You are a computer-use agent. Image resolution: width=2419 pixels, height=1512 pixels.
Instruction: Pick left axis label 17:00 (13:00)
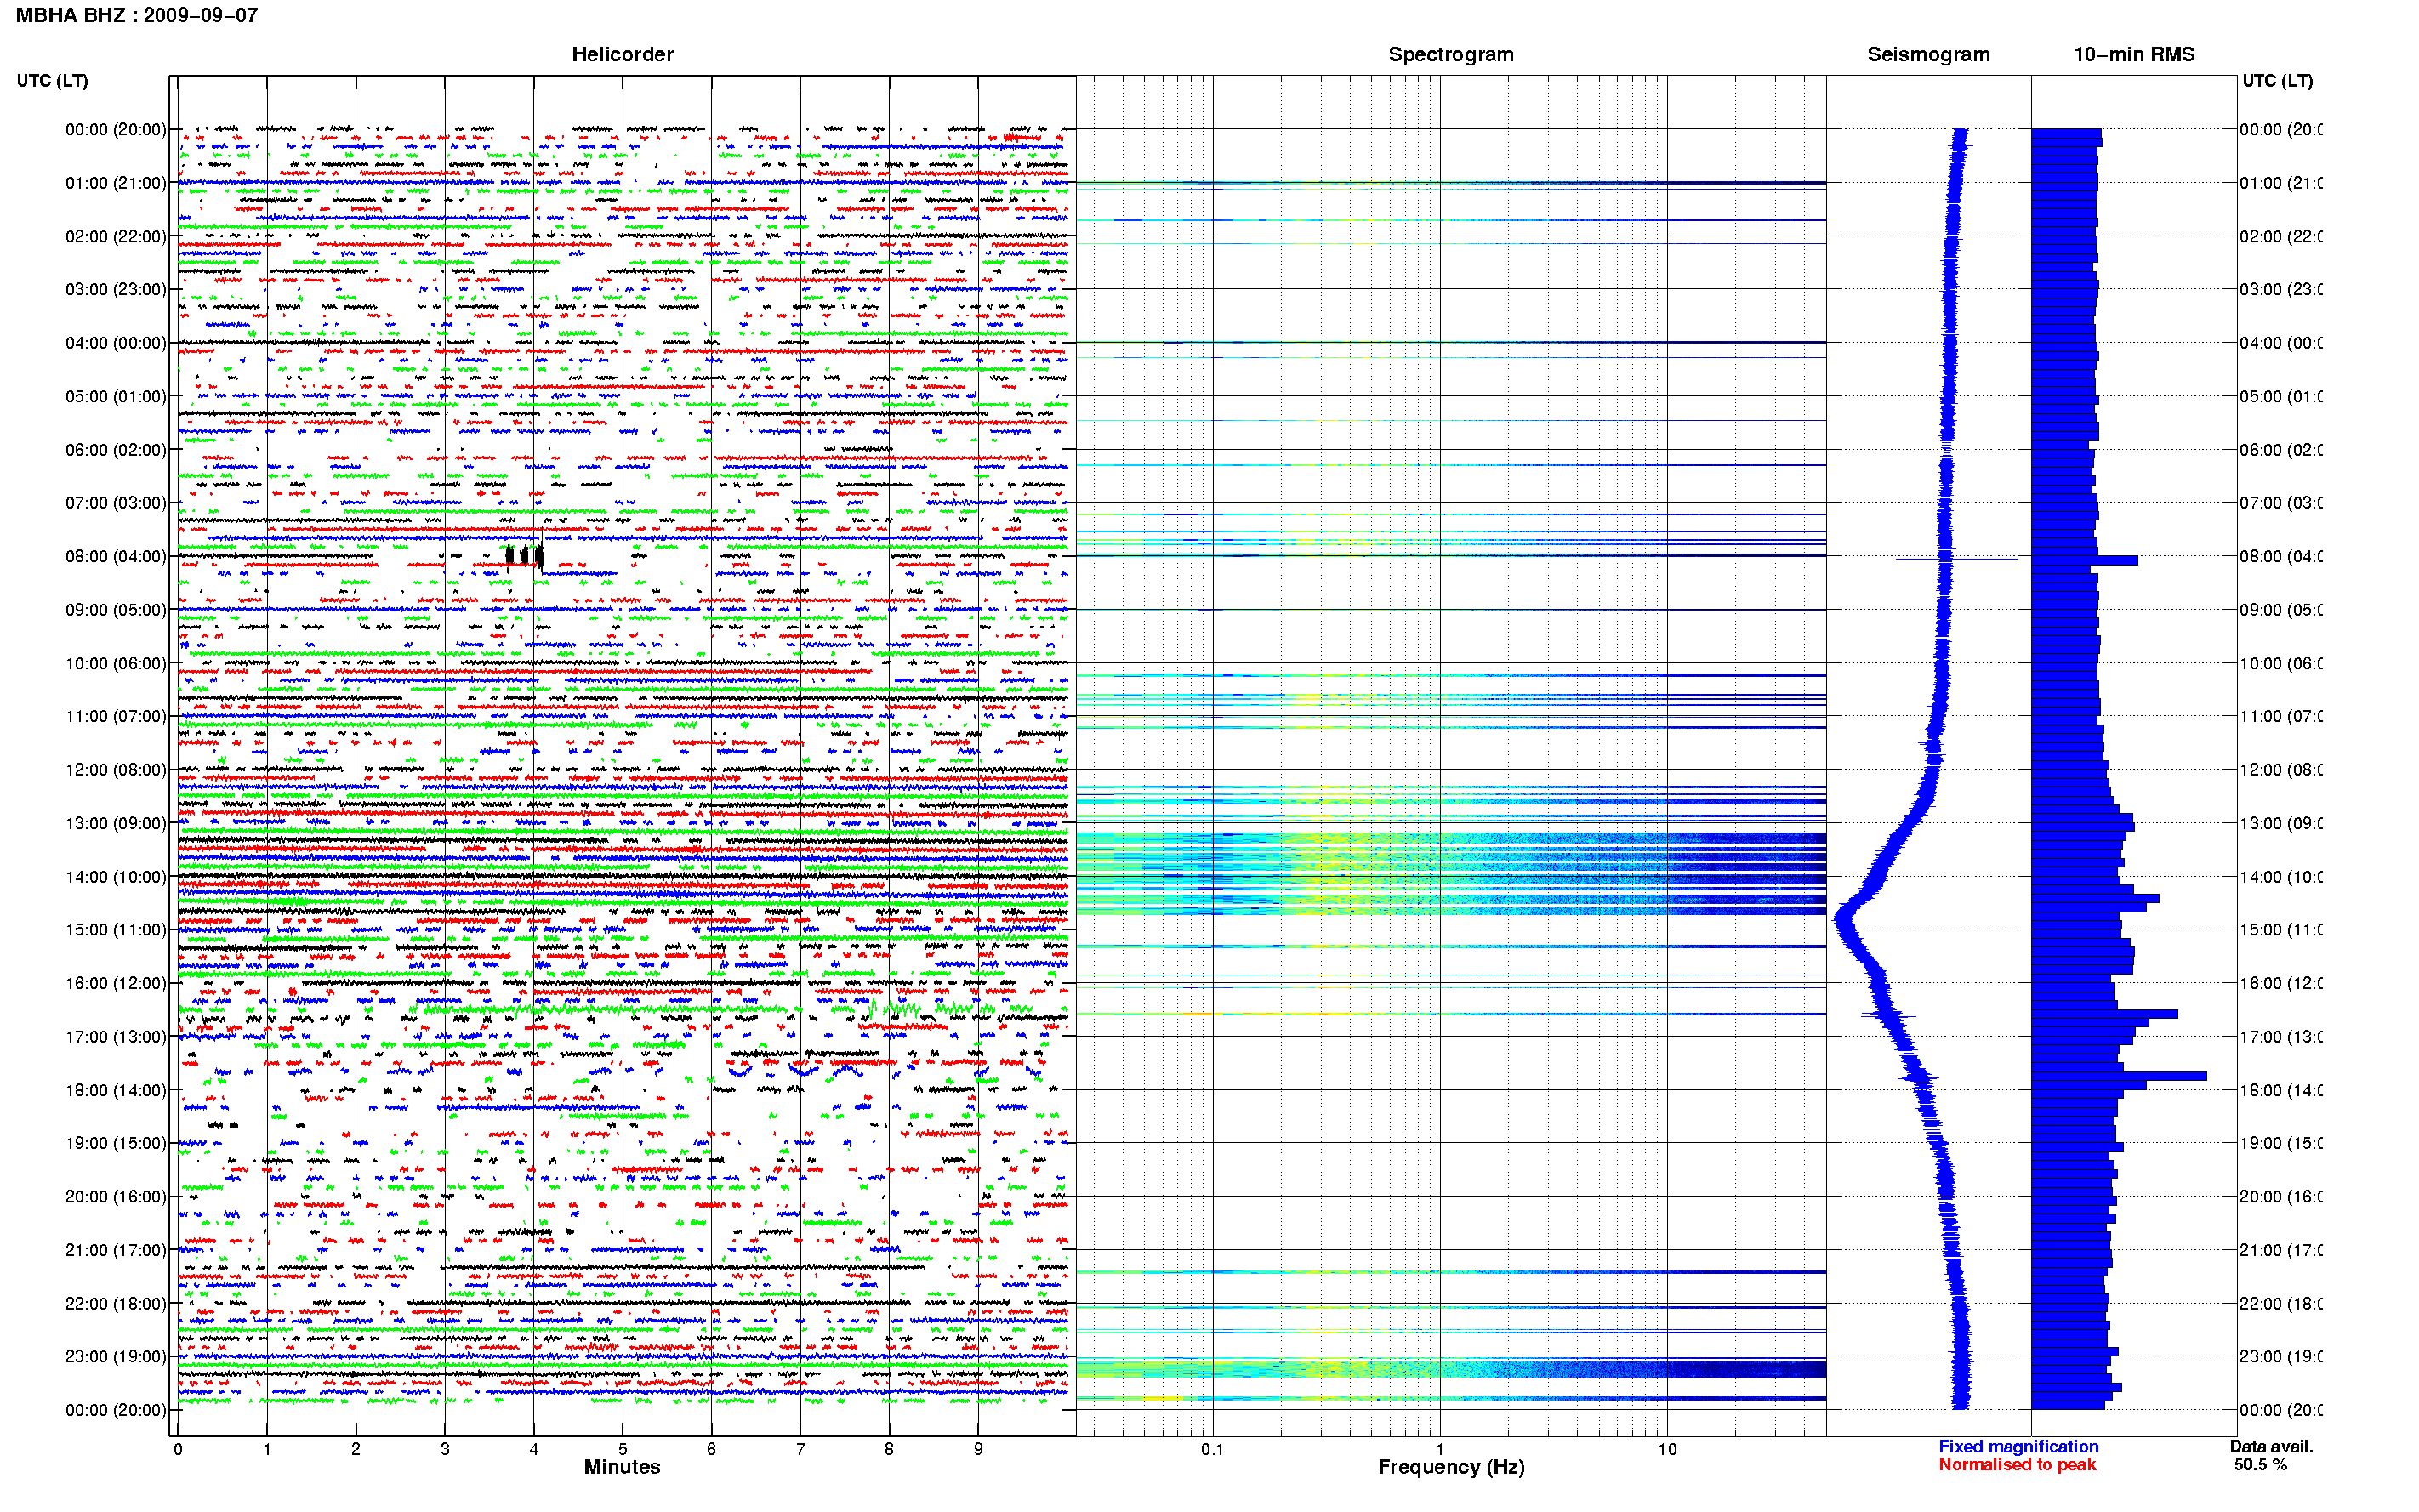(116, 1037)
